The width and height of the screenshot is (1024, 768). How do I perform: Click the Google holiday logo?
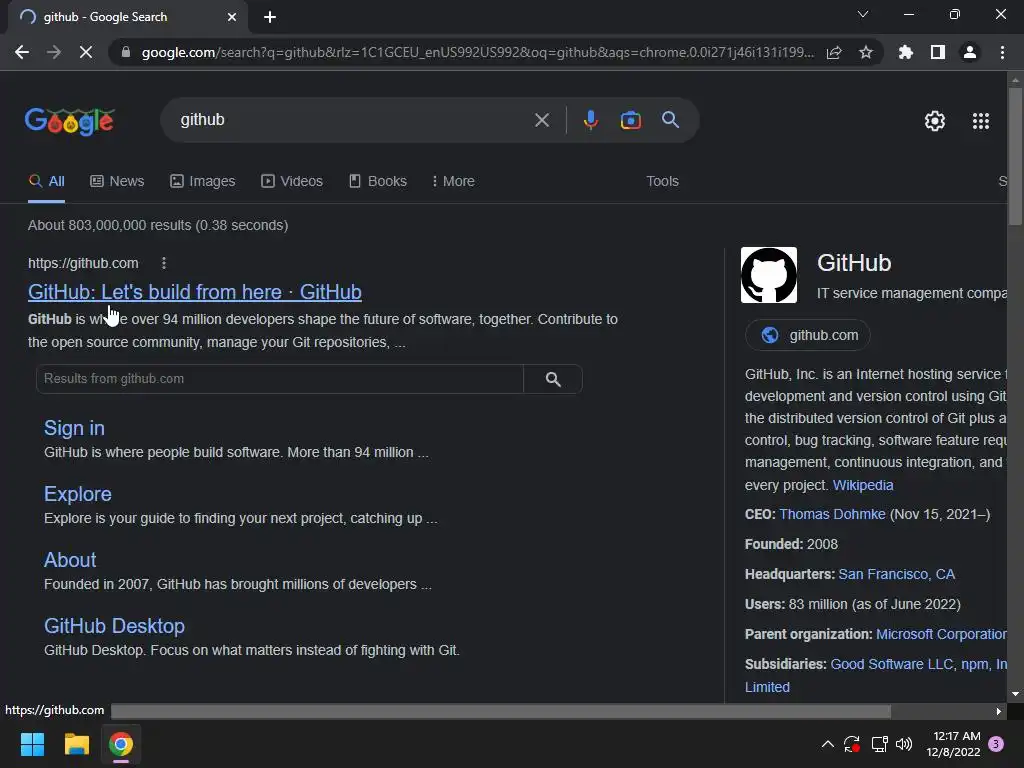click(x=70, y=121)
